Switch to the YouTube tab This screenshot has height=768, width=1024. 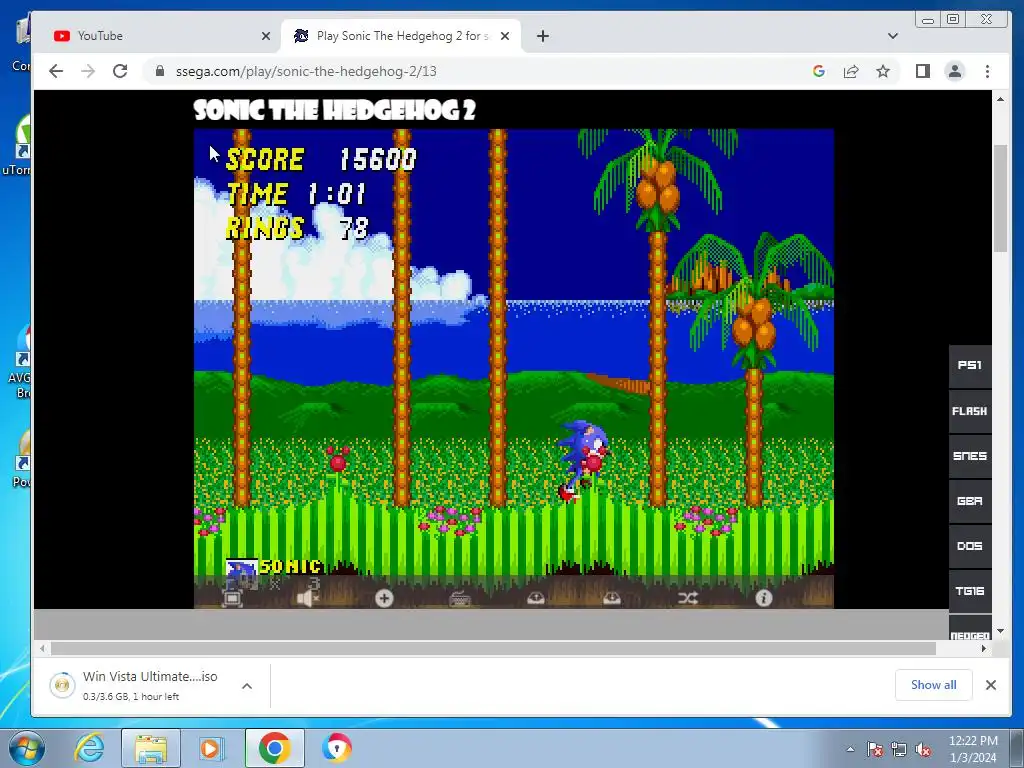click(x=157, y=36)
